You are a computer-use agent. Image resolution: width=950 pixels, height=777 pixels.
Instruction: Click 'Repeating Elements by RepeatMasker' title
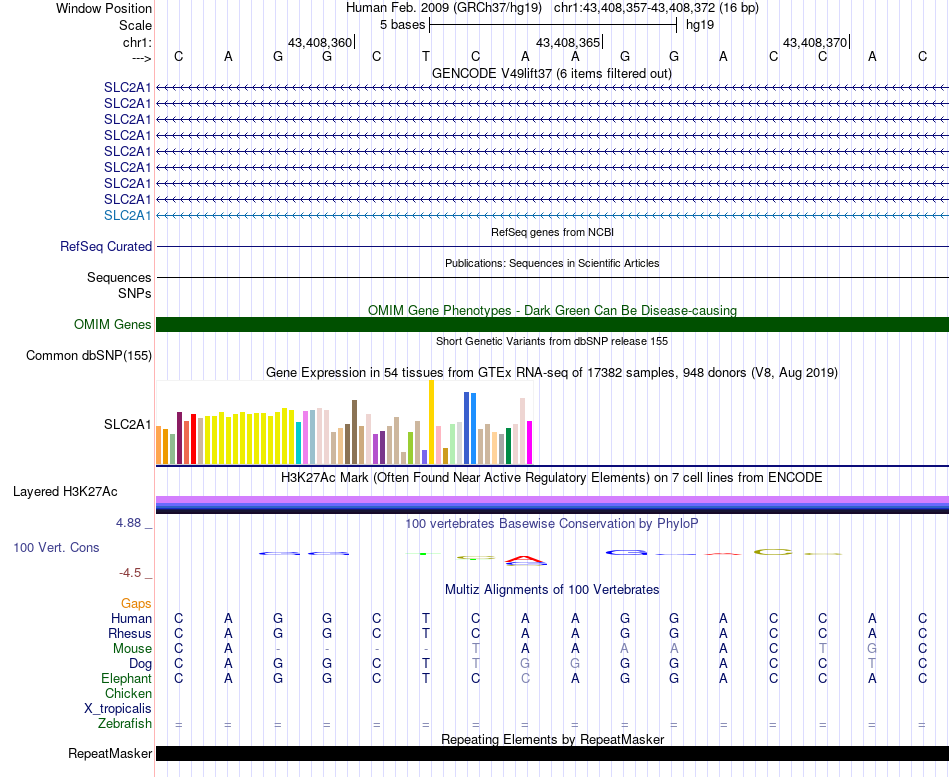point(552,739)
